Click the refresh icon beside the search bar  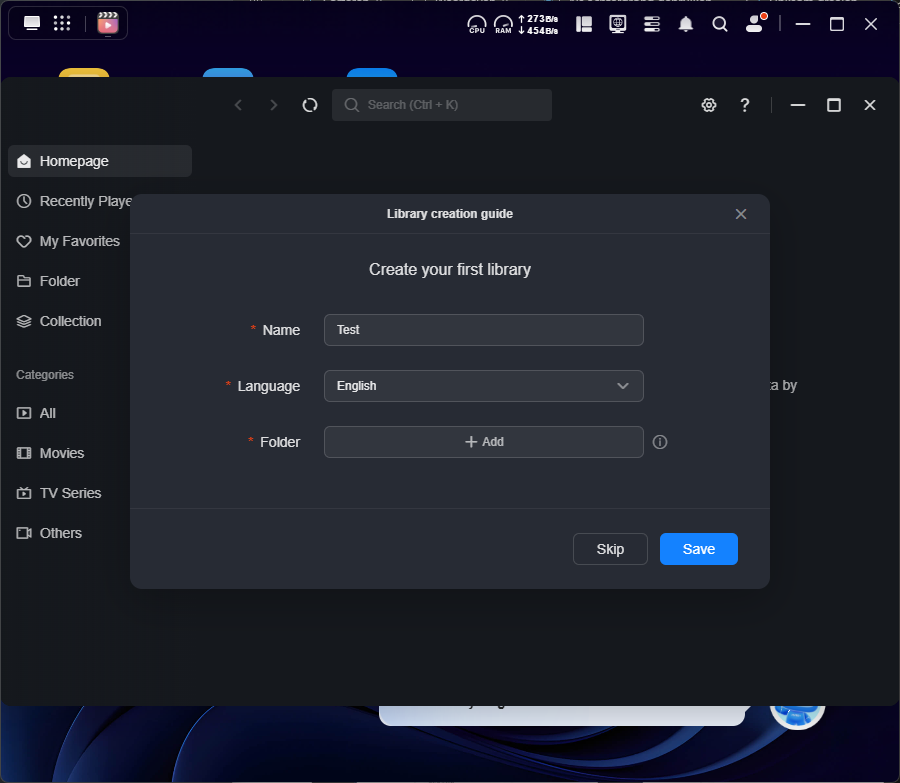310,105
